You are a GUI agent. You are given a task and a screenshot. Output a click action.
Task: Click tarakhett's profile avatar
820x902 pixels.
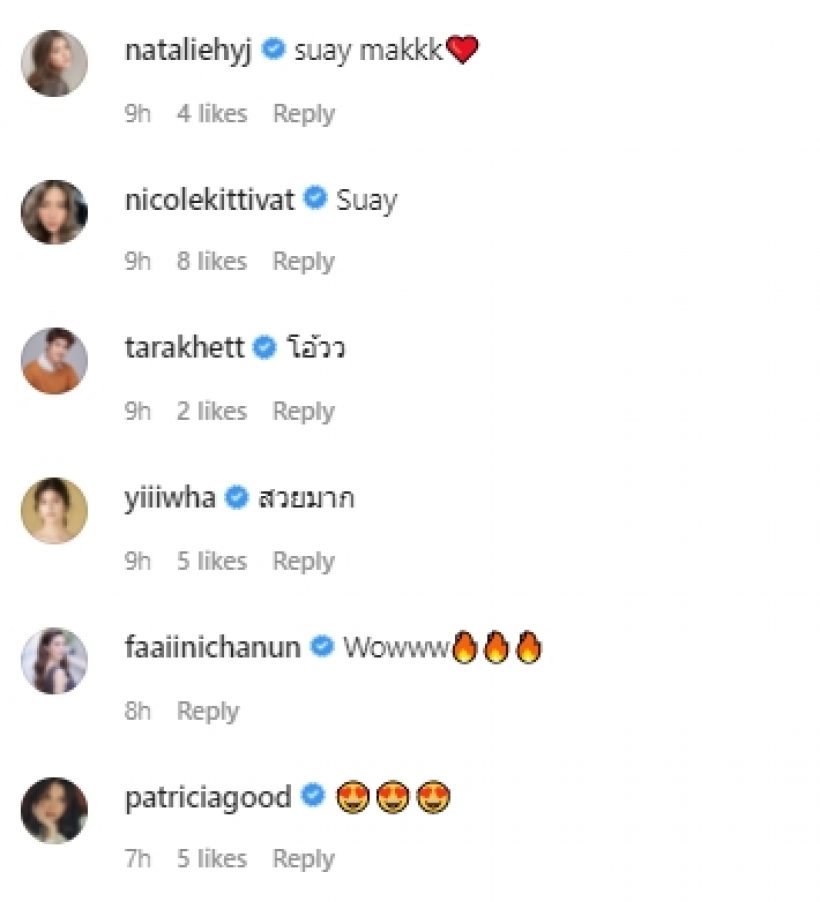[54, 361]
